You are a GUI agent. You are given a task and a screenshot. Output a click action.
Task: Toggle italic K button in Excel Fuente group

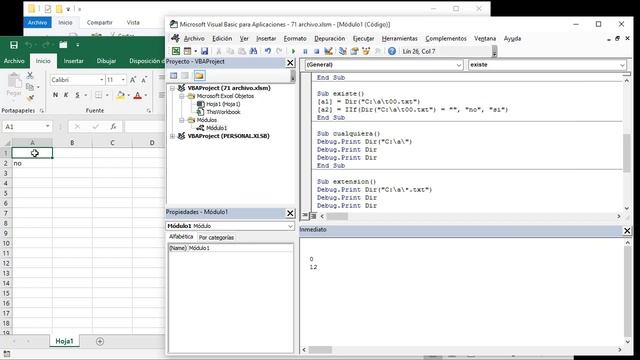click(66, 95)
